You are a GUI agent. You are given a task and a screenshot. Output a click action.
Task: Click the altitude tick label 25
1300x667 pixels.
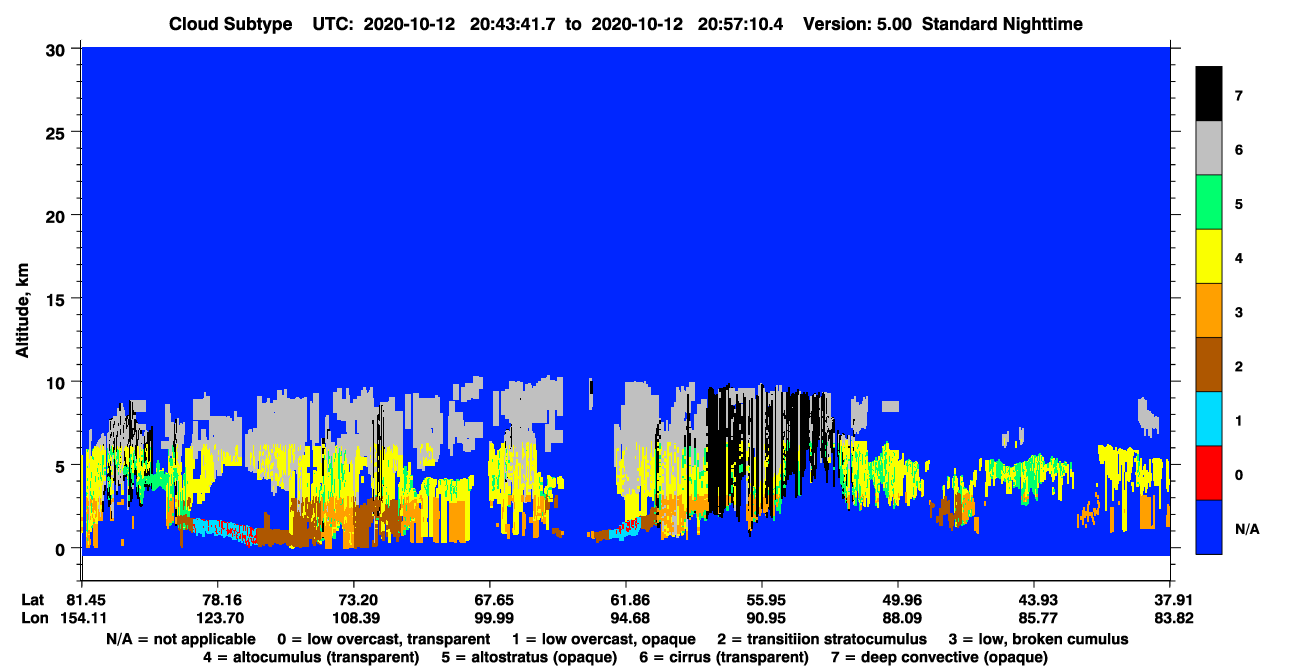[x=58, y=132]
